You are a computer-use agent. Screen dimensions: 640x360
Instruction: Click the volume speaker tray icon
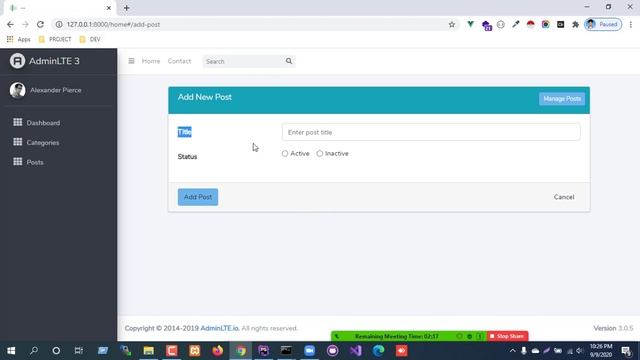pyautogui.click(x=580, y=351)
